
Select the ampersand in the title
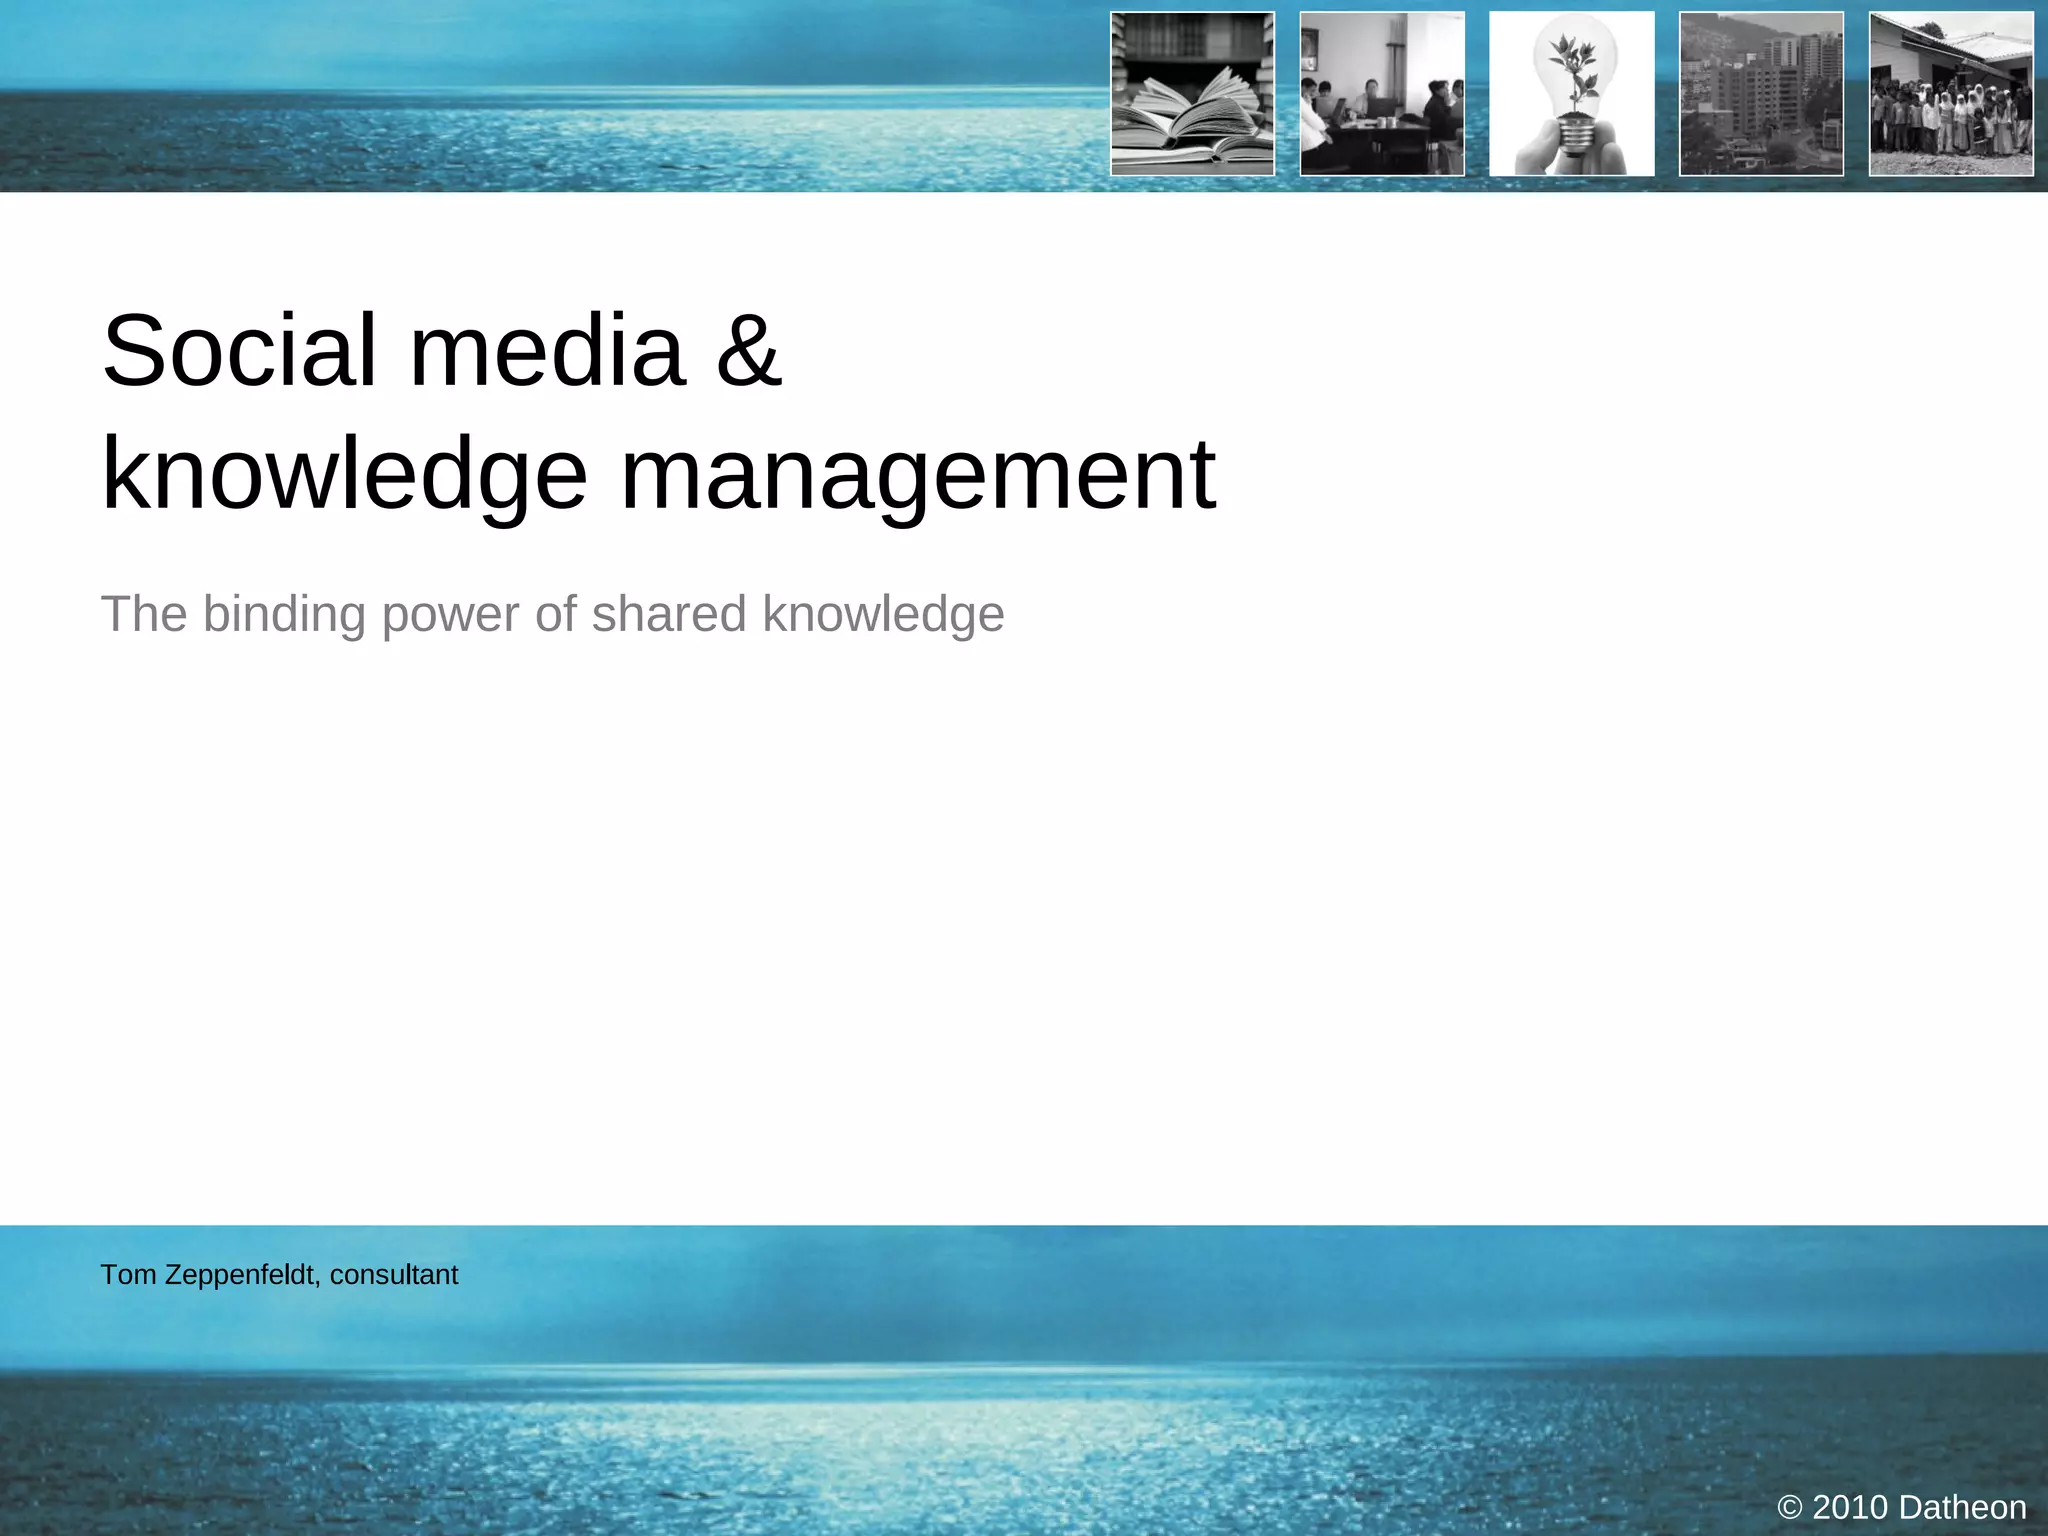tap(748, 350)
